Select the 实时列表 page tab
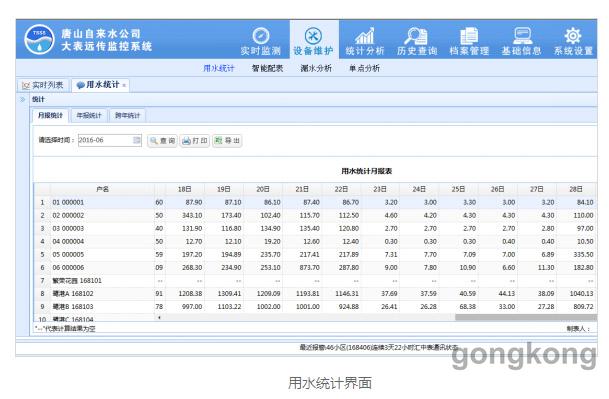 pos(43,85)
